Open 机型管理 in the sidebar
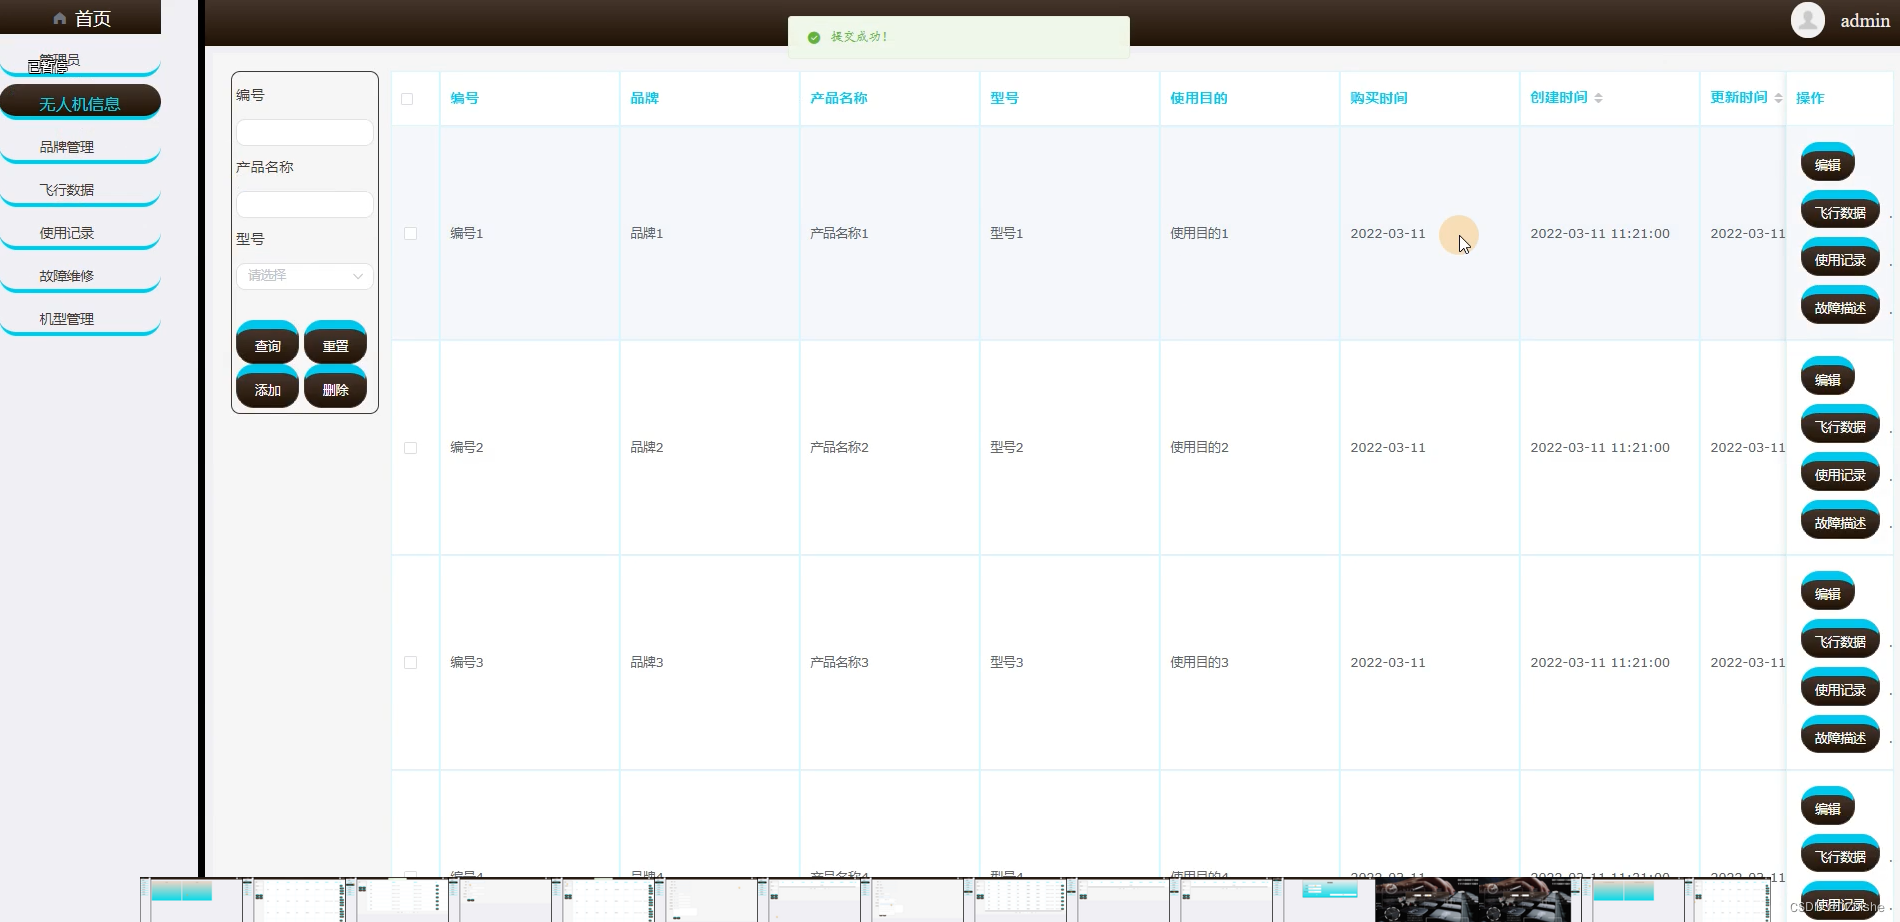1900x922 pixels. 80,319
